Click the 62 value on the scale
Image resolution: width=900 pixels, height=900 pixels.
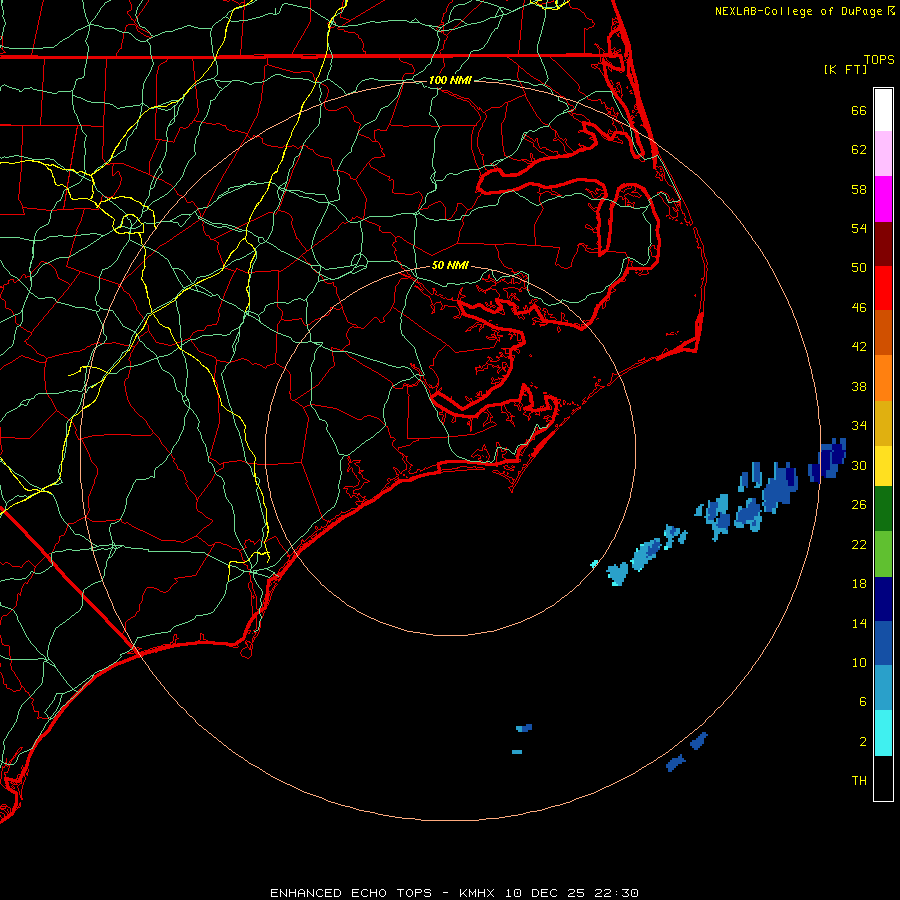pos(859,150)
